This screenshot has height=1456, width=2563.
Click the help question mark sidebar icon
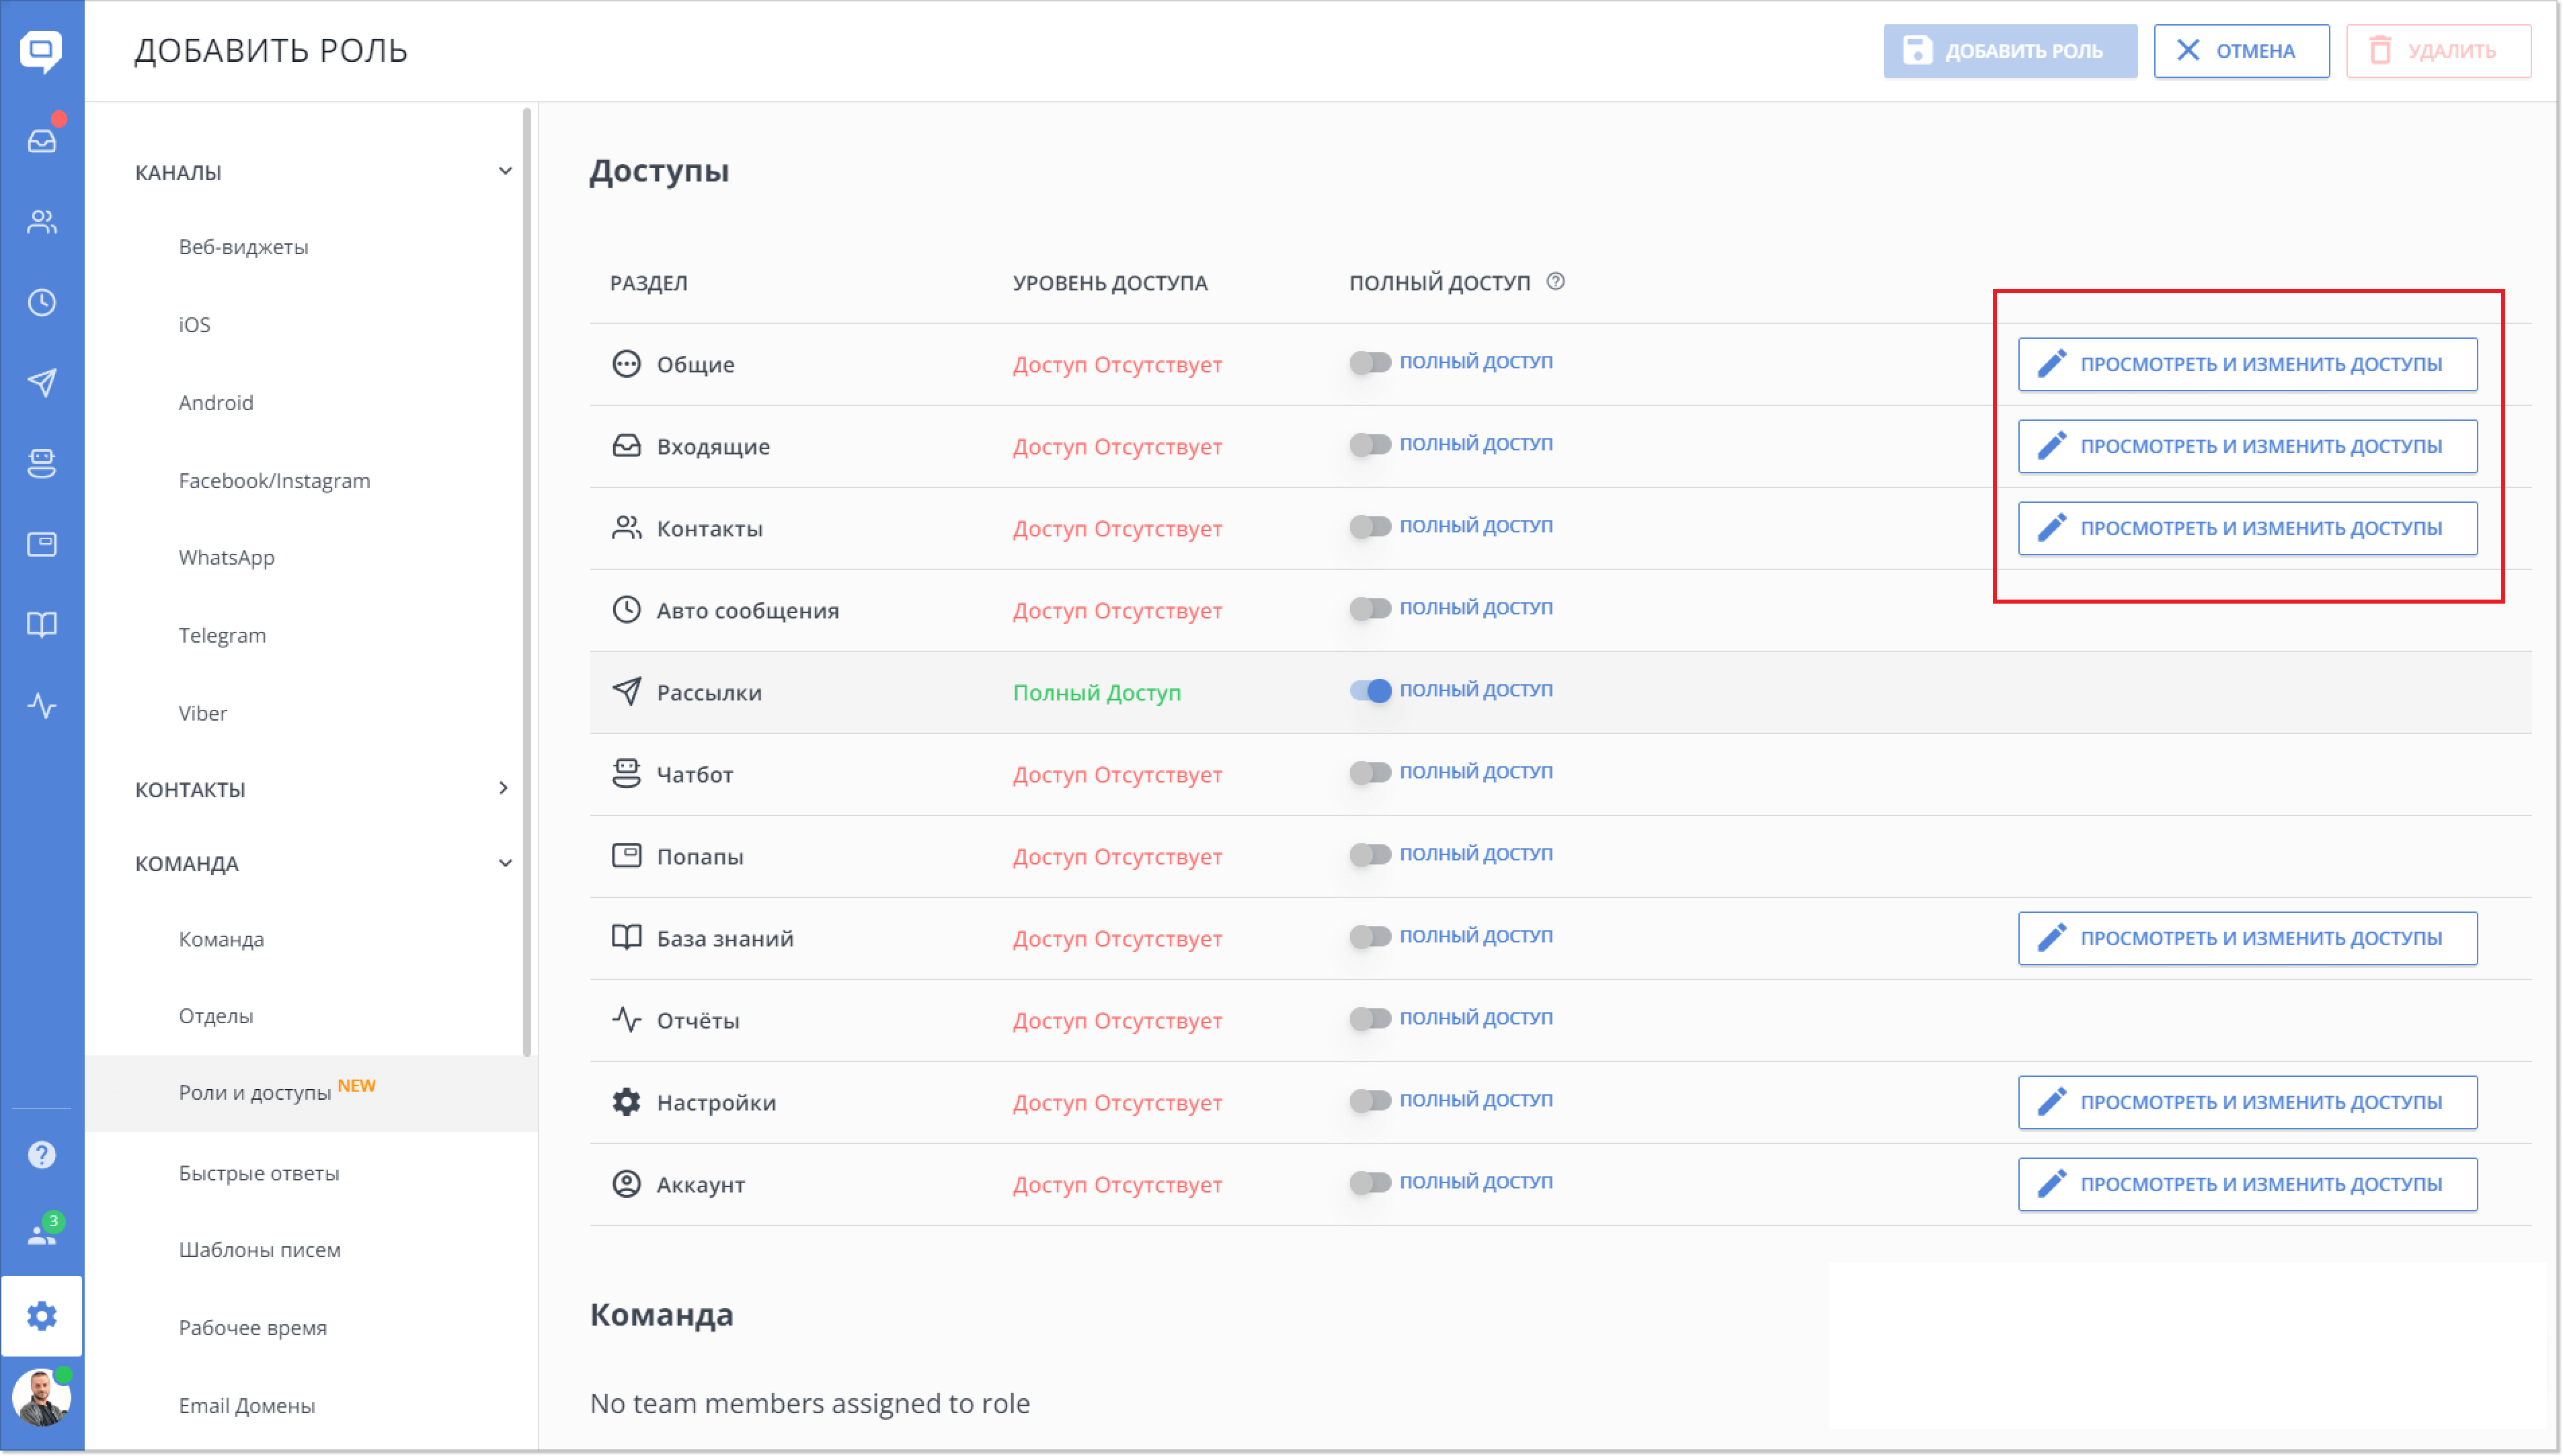[42, 1155]
